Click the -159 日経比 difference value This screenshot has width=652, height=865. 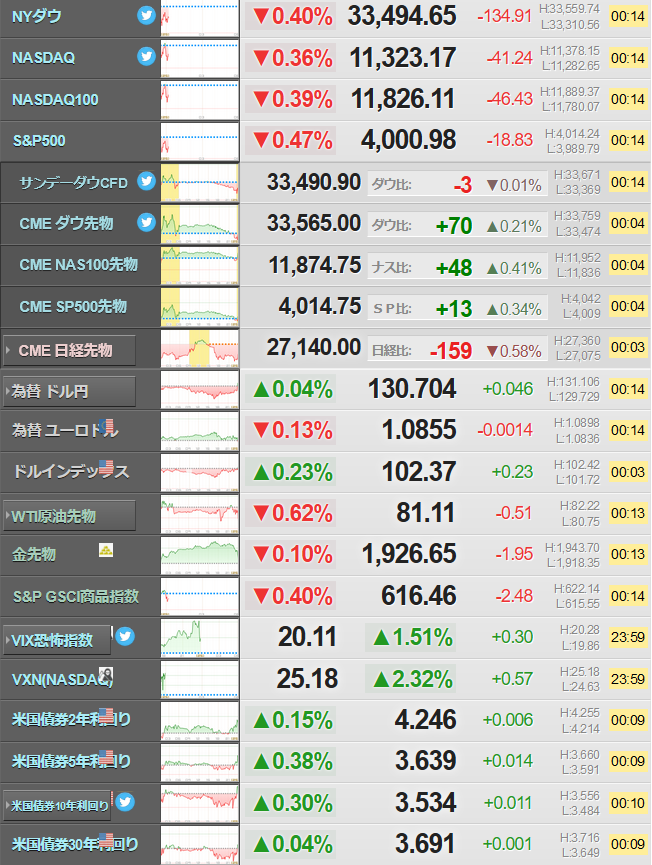451,351
